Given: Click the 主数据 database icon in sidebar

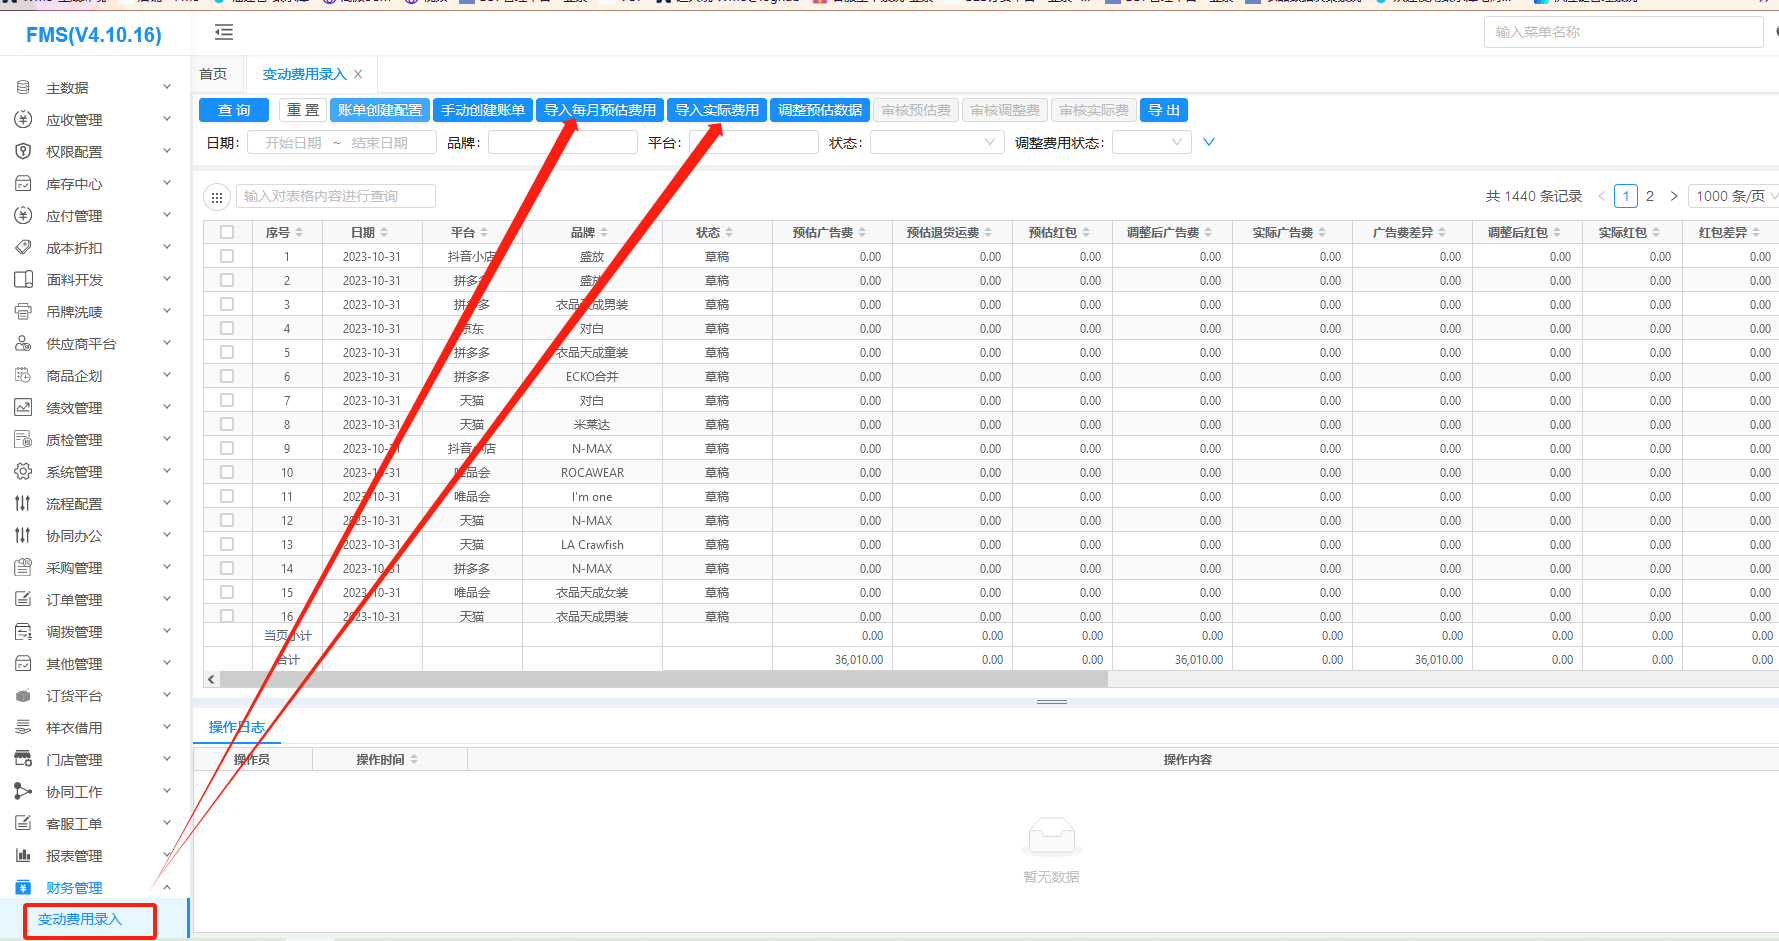Looking at the screenshot, I should point(23,88).
